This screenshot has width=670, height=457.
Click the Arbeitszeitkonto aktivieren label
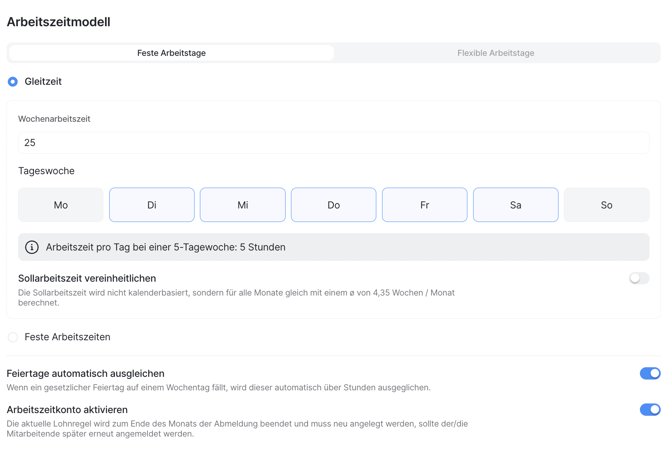coord(67,410)
